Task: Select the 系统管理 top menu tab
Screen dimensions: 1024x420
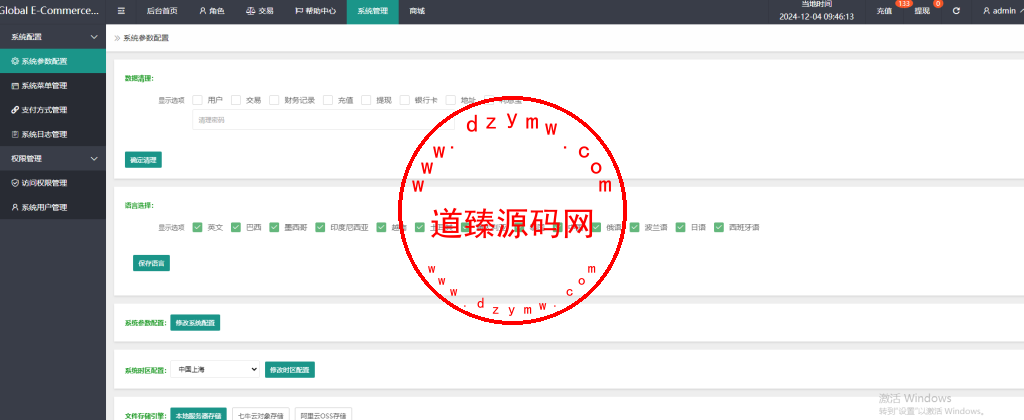Action: point(372,11)
